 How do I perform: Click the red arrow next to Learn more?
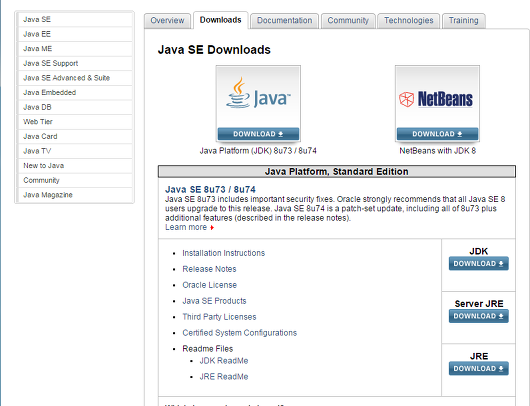(212, 228)
